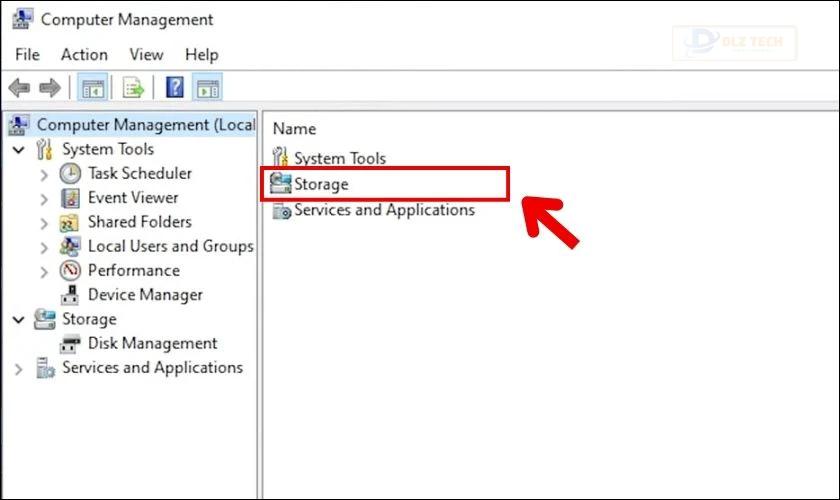
Task: Click the Name column header
Action: click(x=294, y=129)
